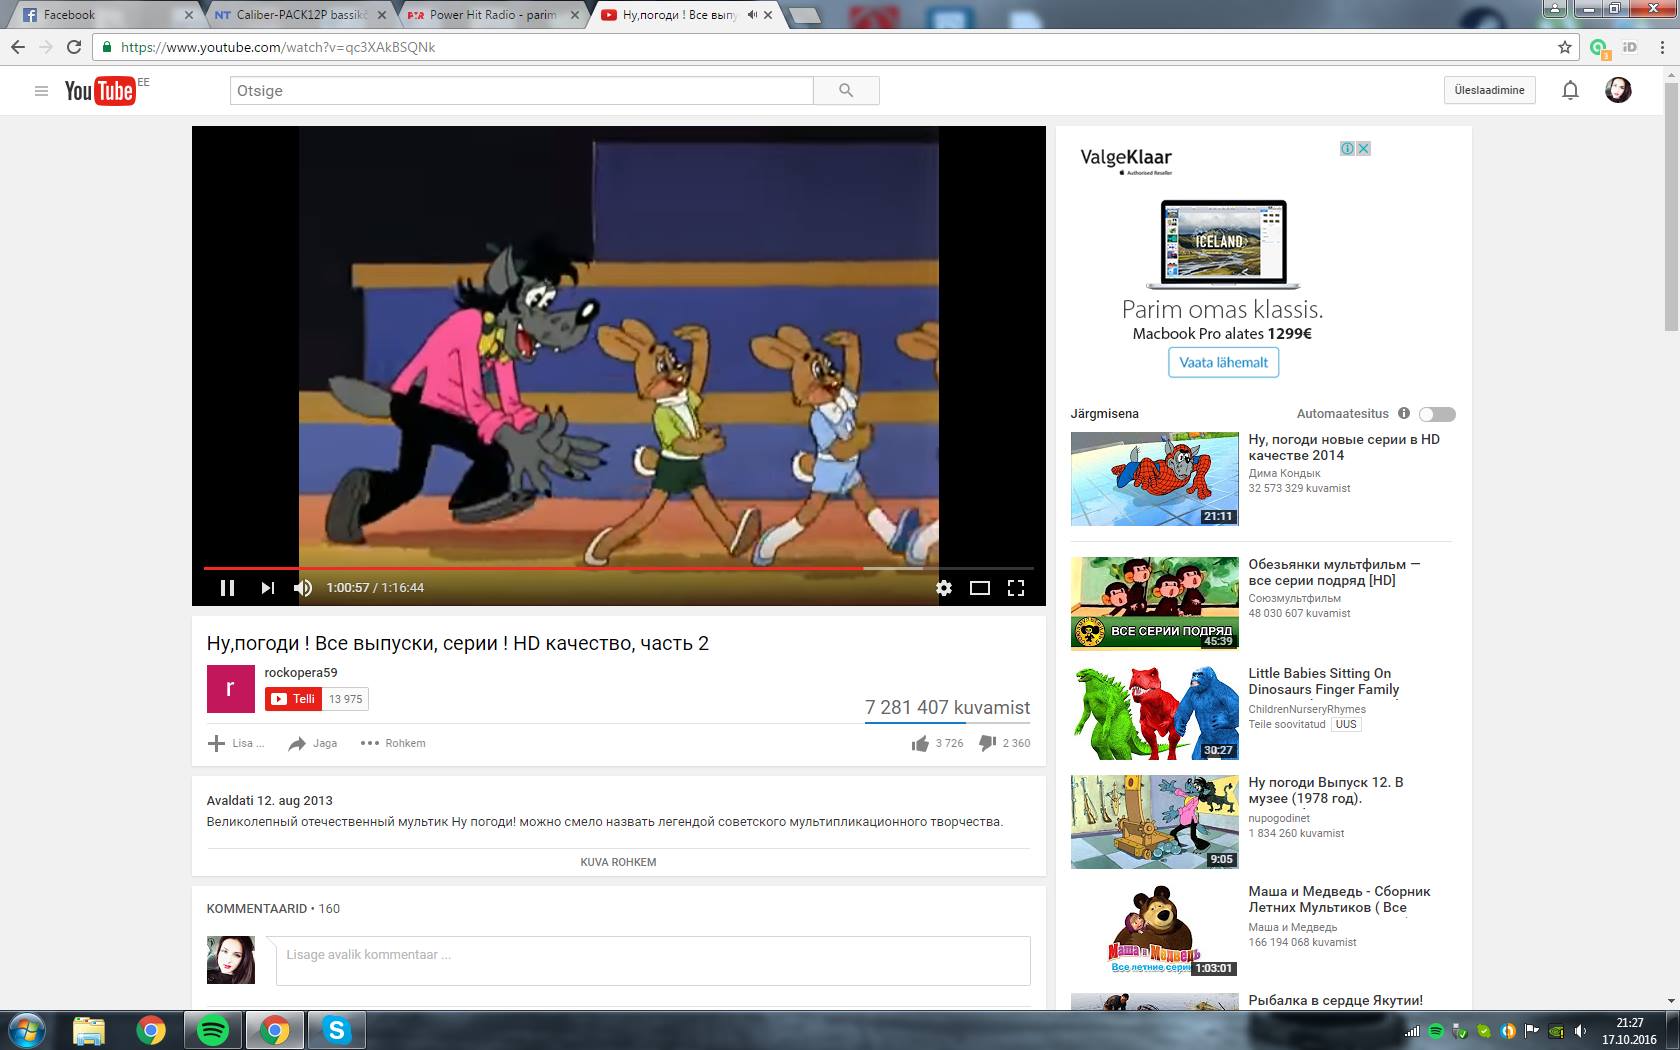Open Little Babies Sitting On Dinosaurs thumbnail
The height and width of the screenshot is (1050, 1680).
tap(1155, 712)
